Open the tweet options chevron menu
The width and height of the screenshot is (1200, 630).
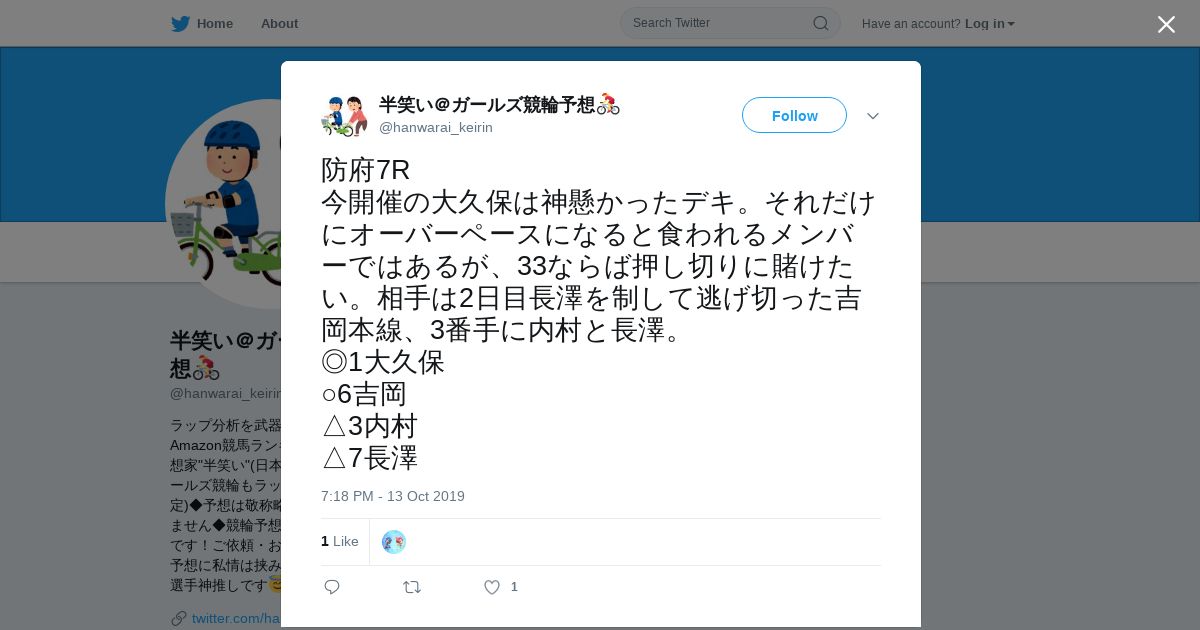pyautogui.click(x=873, y=116)
